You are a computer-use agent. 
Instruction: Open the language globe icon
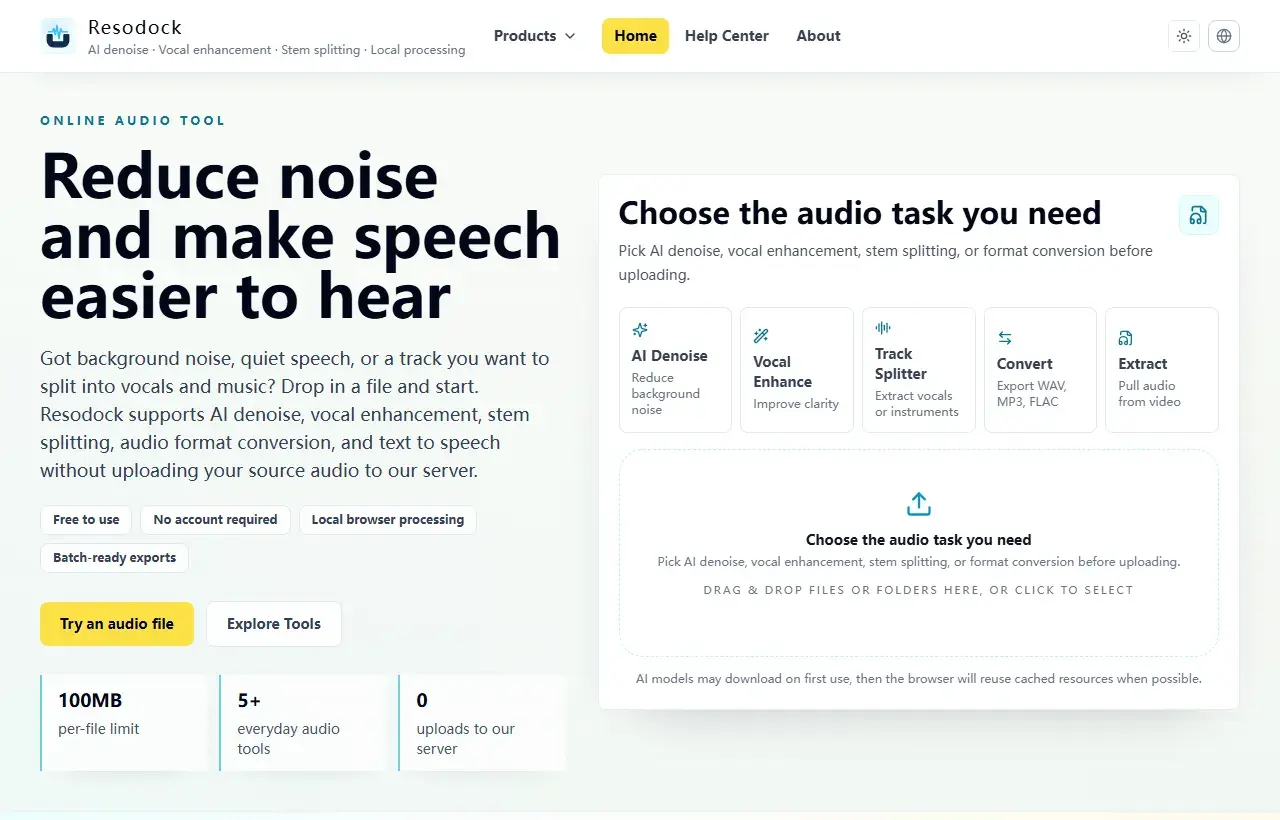point(1224,36)
